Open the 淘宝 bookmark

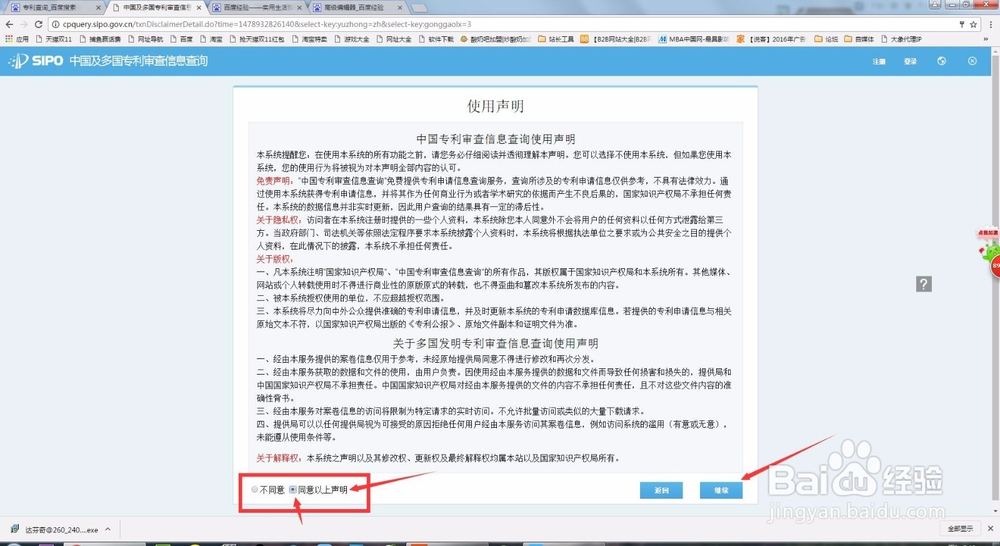[x=211, y=39]
